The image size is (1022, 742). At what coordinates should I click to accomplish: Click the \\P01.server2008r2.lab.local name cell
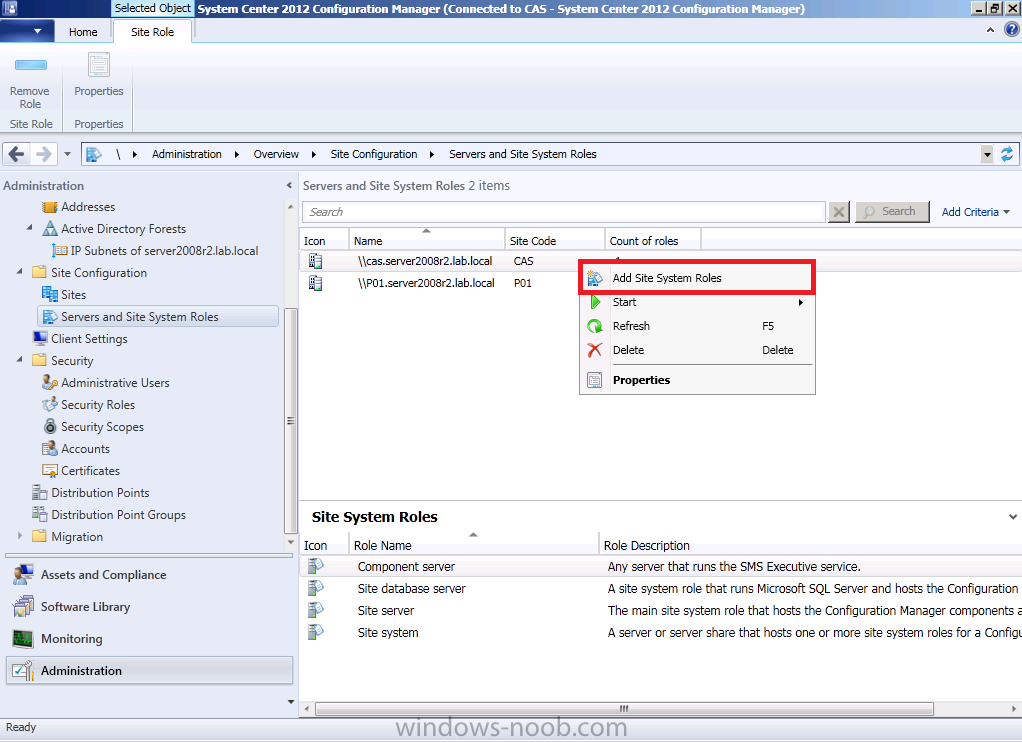tap(426, 283)
